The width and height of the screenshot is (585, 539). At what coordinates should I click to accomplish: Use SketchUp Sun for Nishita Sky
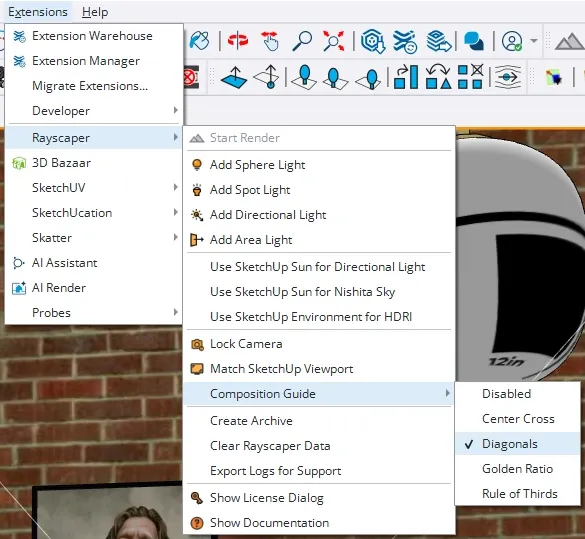319,292
